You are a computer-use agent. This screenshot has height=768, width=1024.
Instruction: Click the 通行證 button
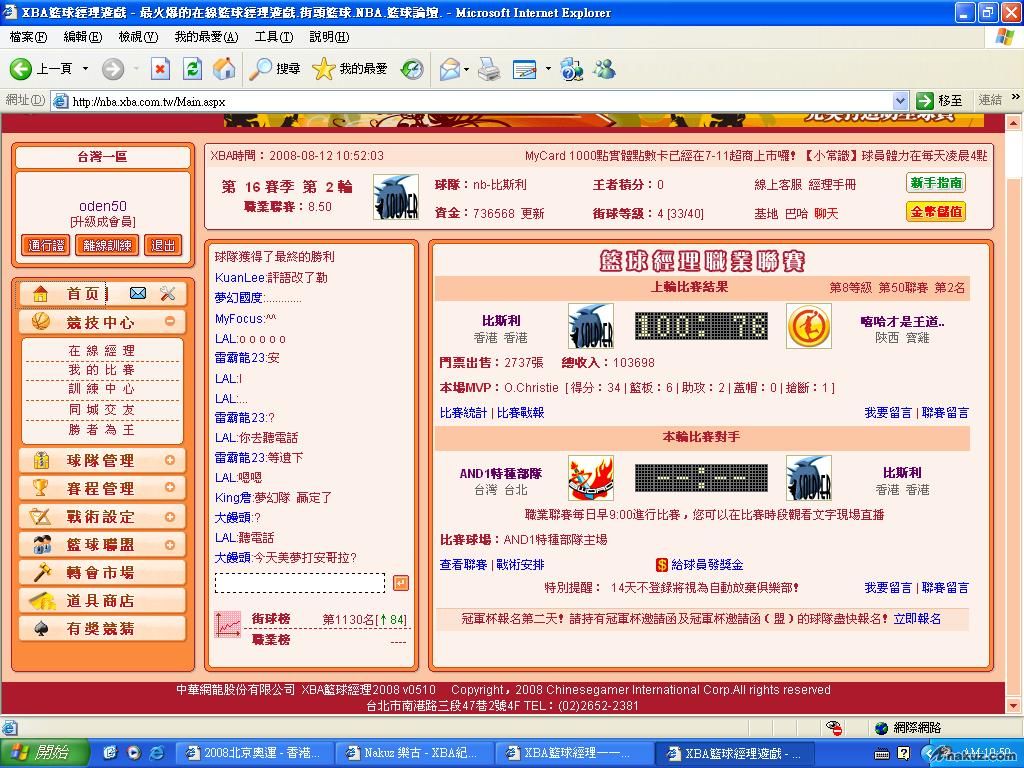point(46,246)
